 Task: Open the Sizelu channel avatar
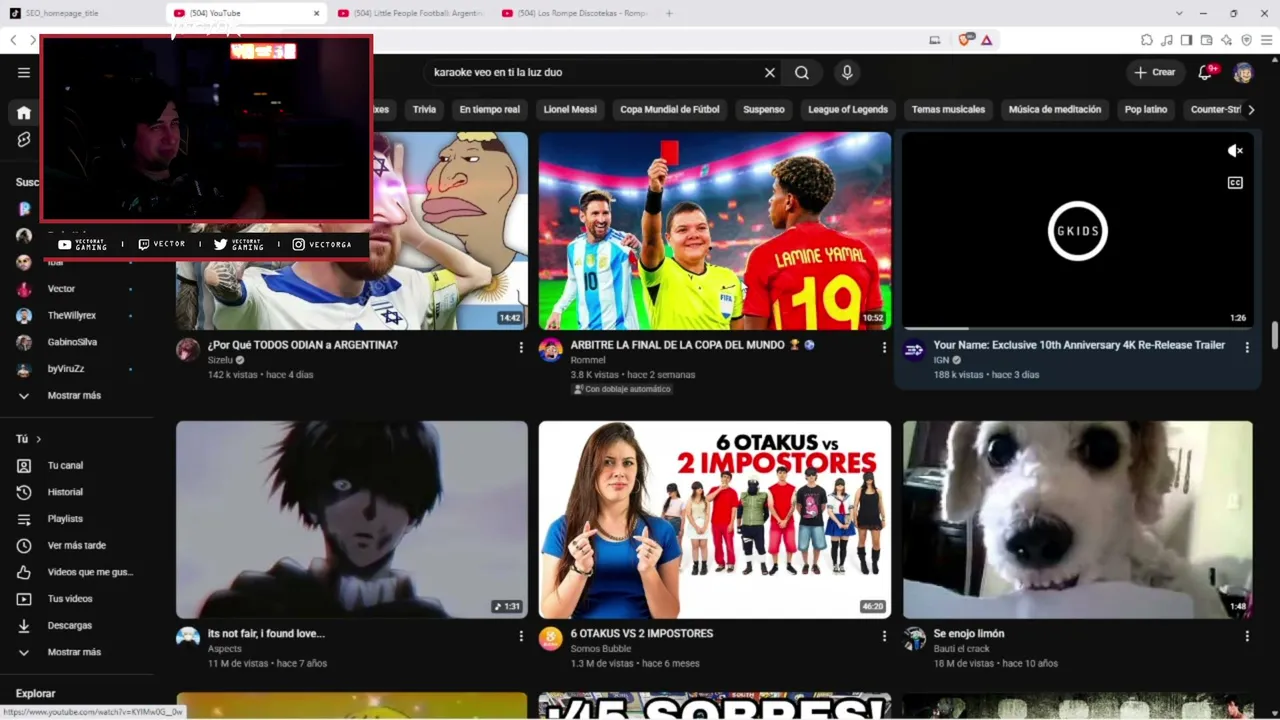(188, 349)
